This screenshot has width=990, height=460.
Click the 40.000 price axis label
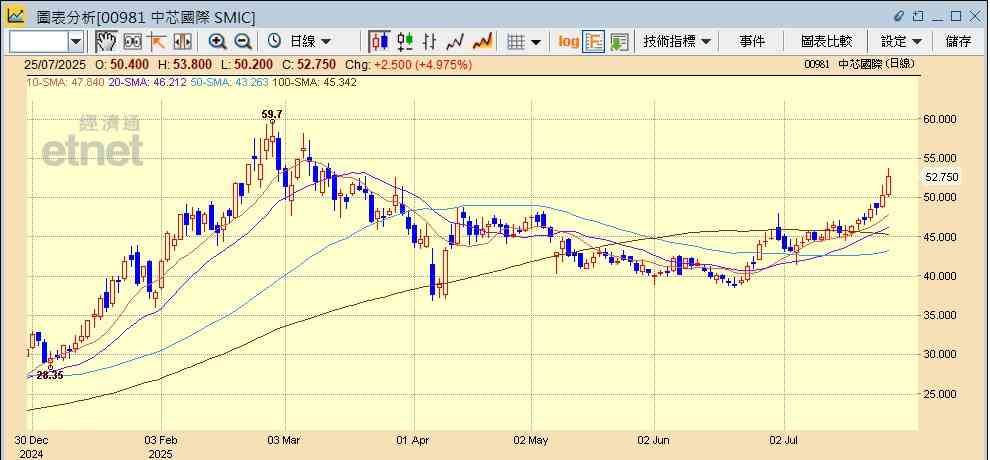(938, 276)
